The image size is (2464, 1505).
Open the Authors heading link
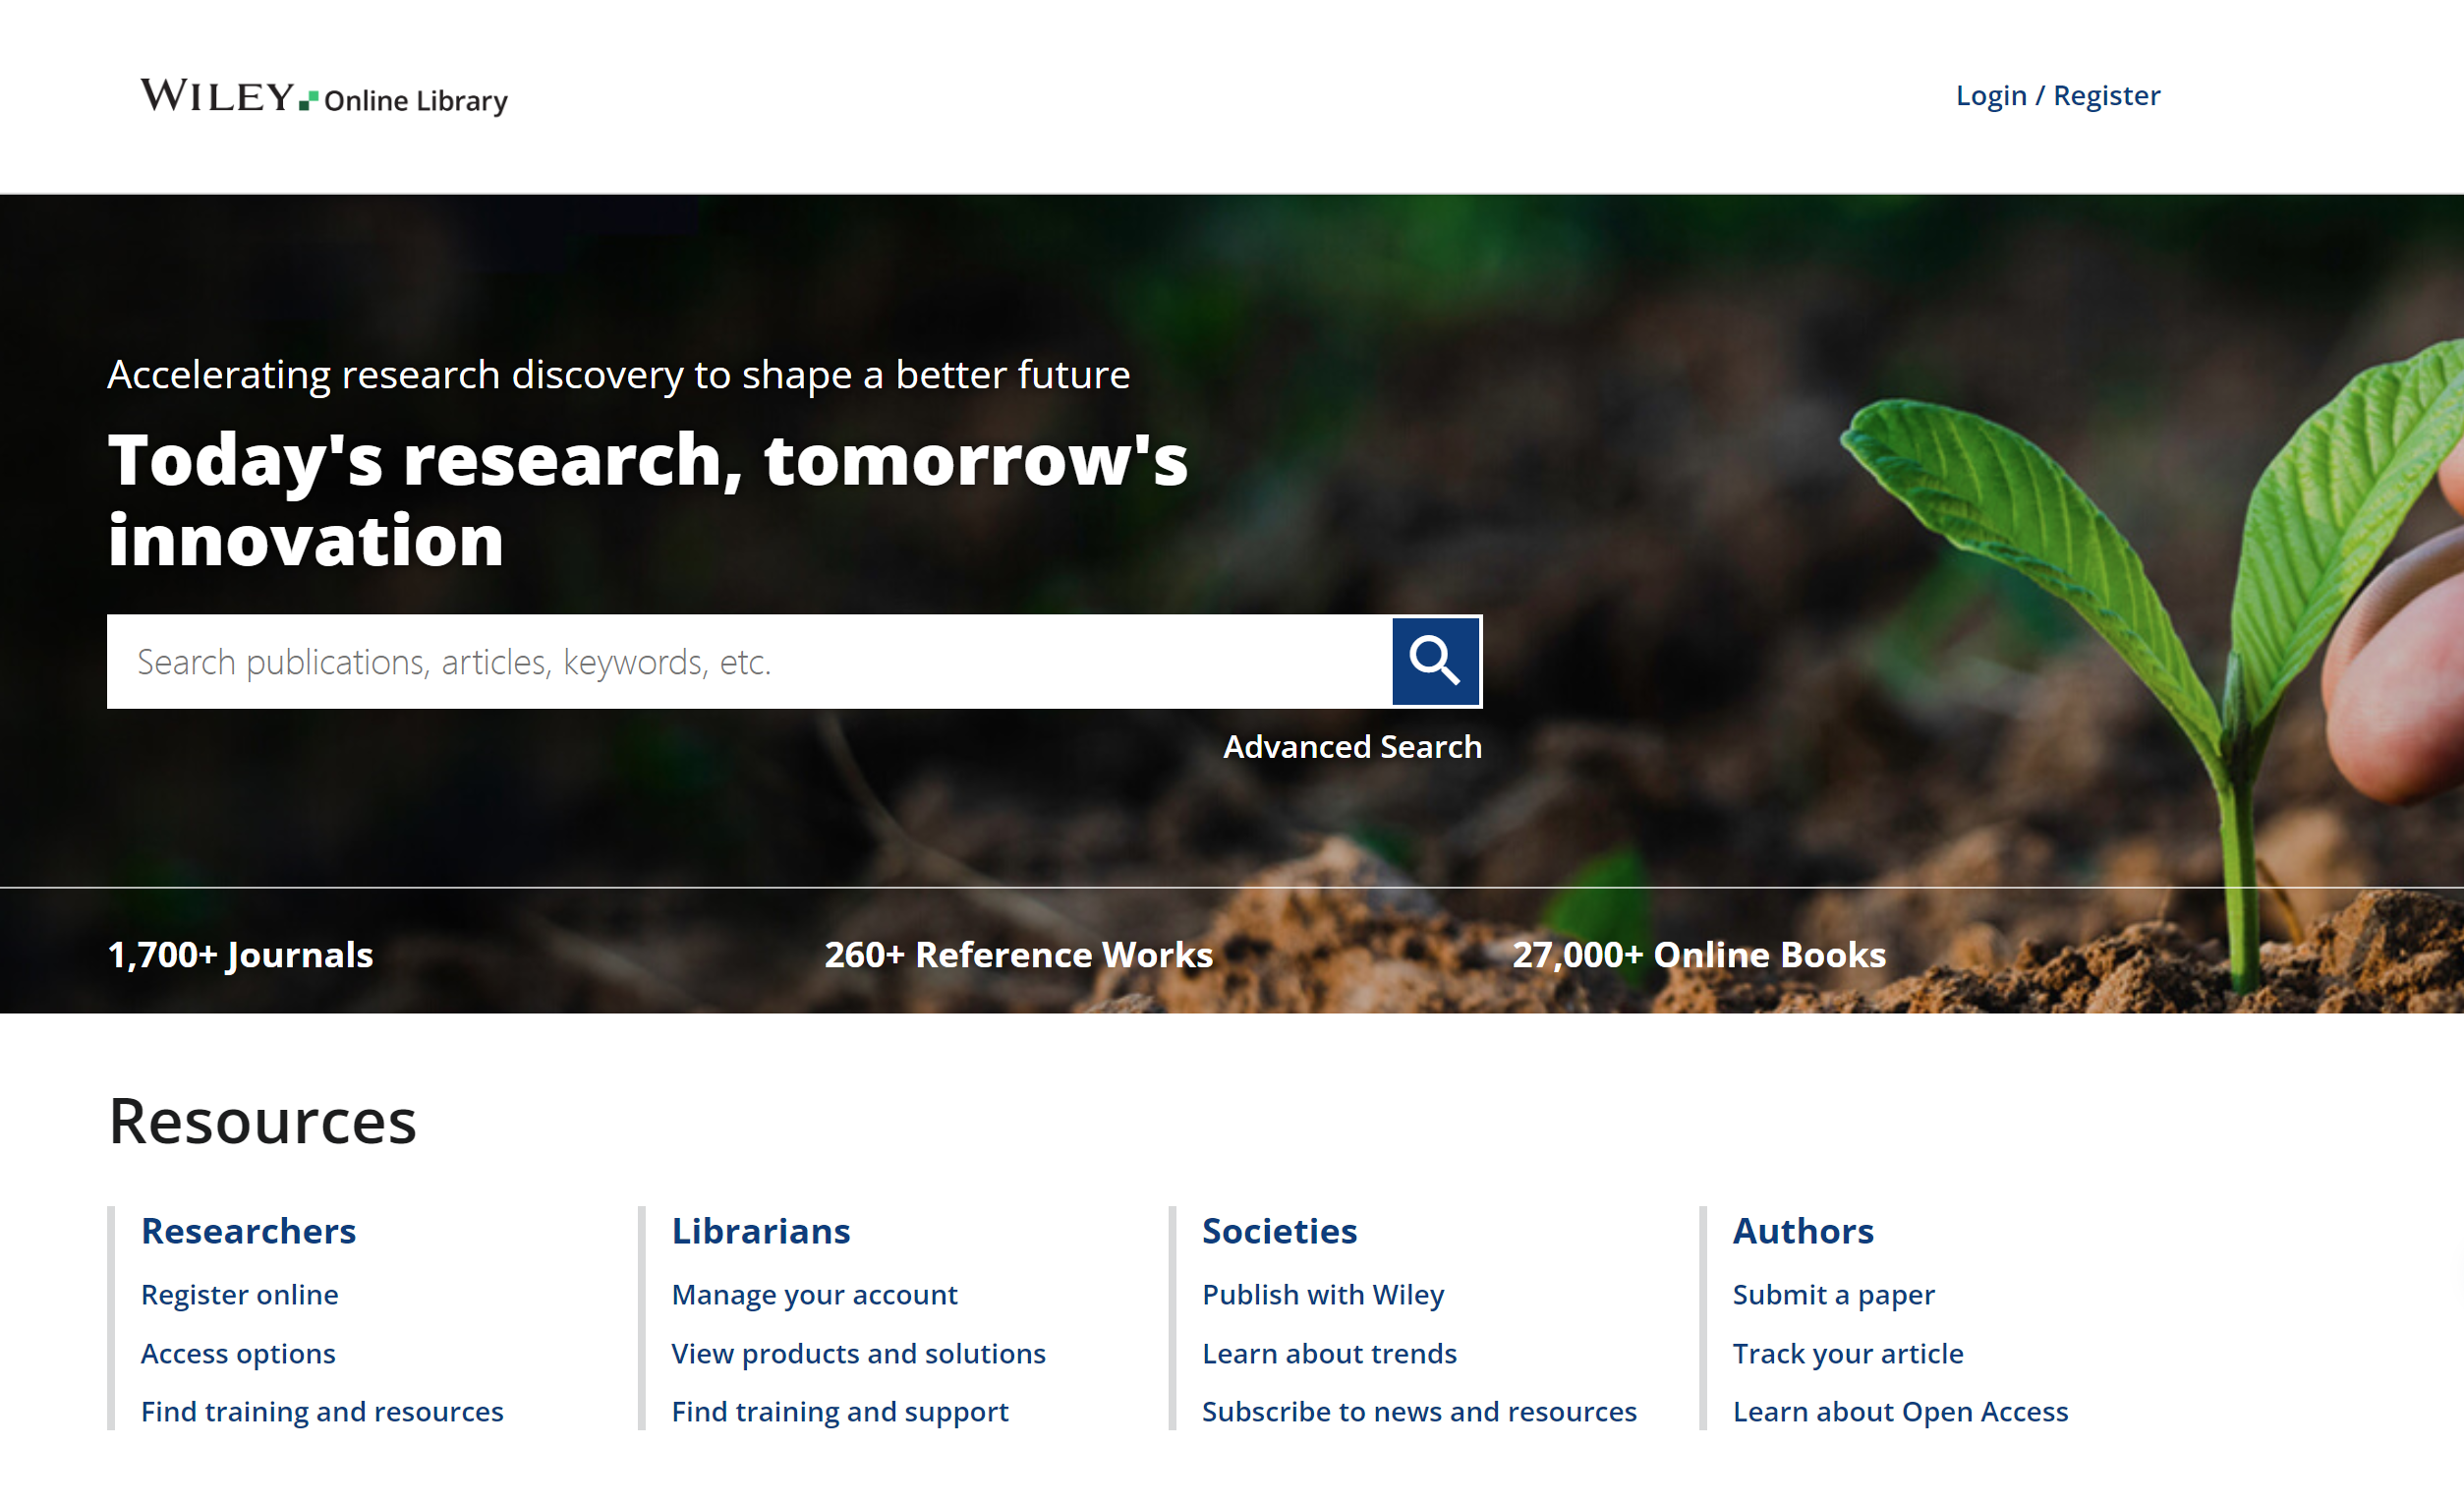coord(1803,1230)
